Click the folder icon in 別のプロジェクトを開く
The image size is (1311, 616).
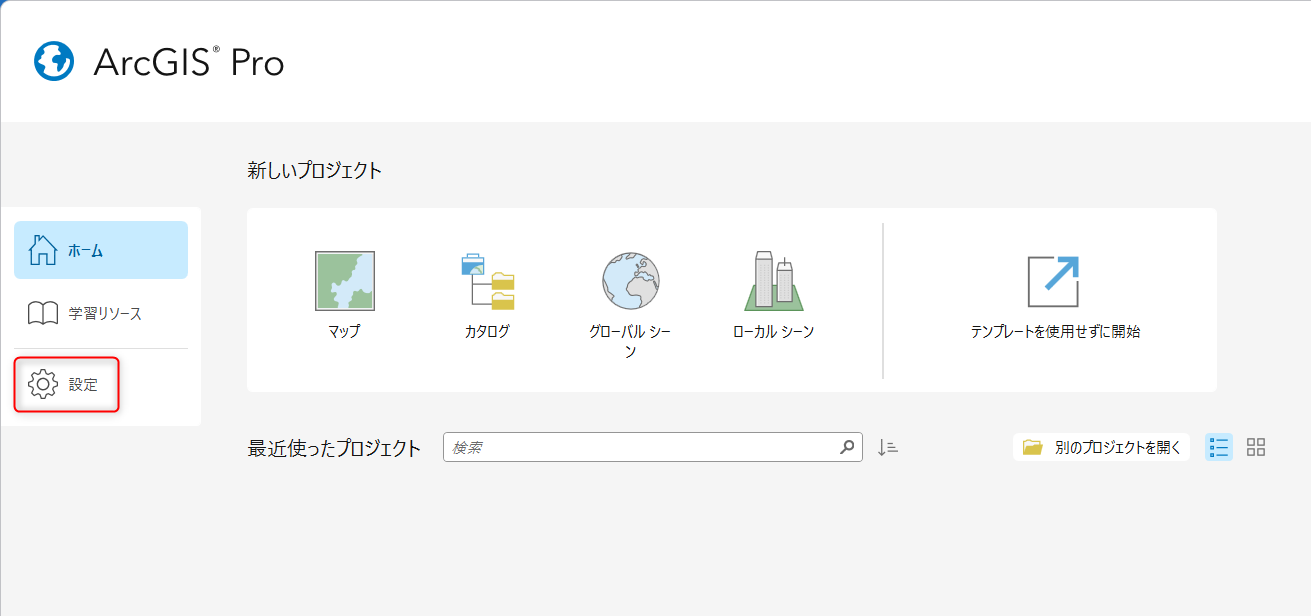(1033, 448)
